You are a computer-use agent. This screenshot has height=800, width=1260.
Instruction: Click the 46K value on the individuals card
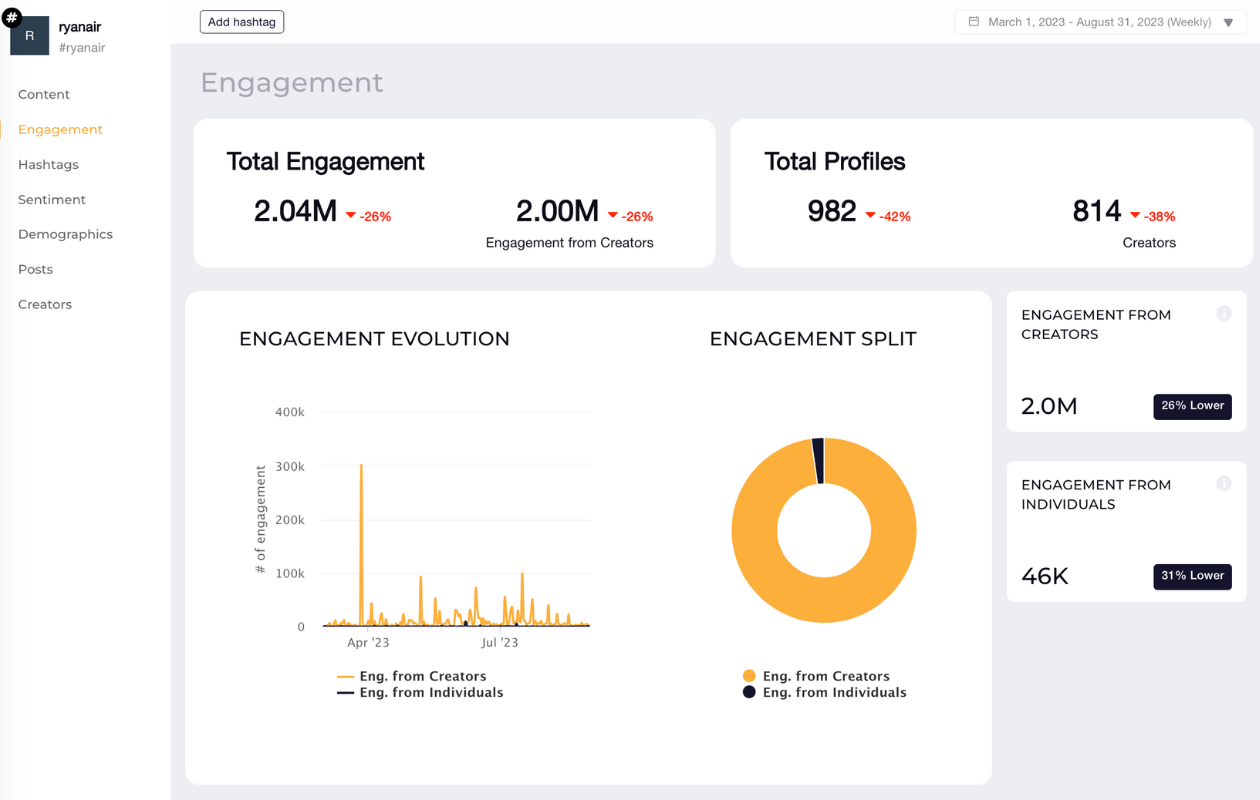[x=1045, y=576]
